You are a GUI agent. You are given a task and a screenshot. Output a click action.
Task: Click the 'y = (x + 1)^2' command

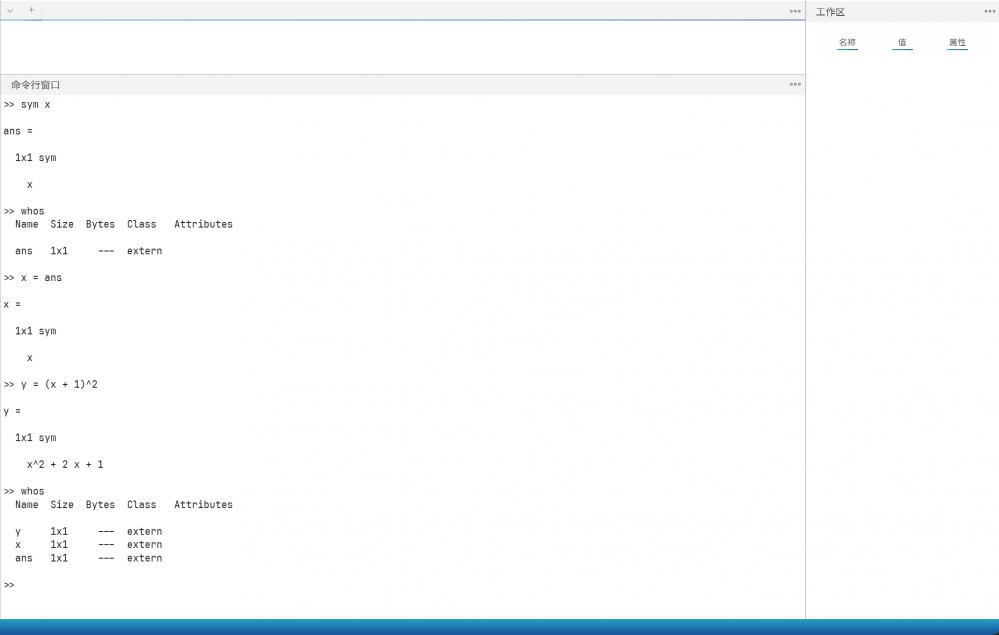tap(59, 385)
